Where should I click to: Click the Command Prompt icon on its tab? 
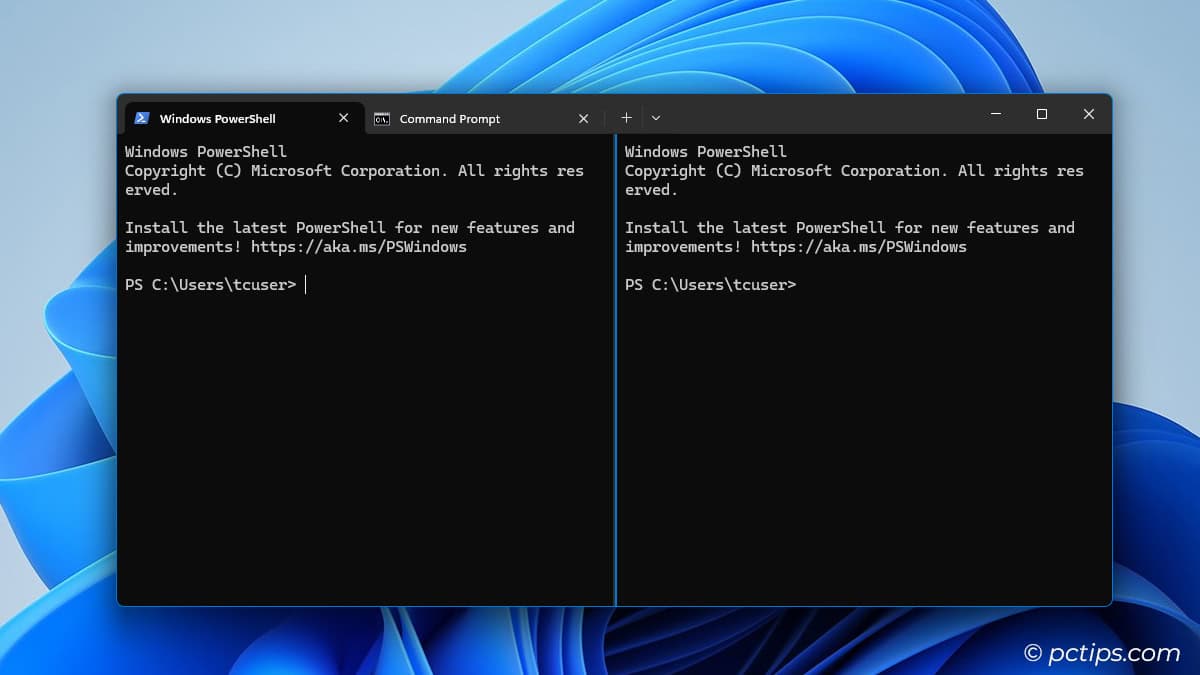[x=382, y=118]
